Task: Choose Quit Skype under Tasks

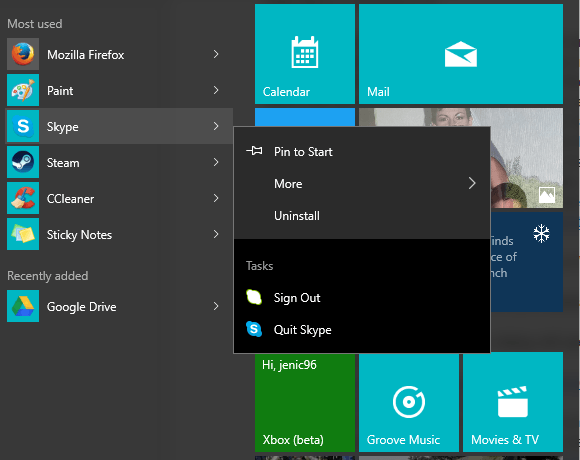Action: coord(362,329)
